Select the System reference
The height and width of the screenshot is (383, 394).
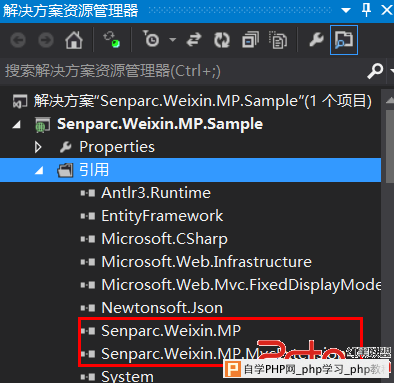pyautogui.click(x=127, y=377)
